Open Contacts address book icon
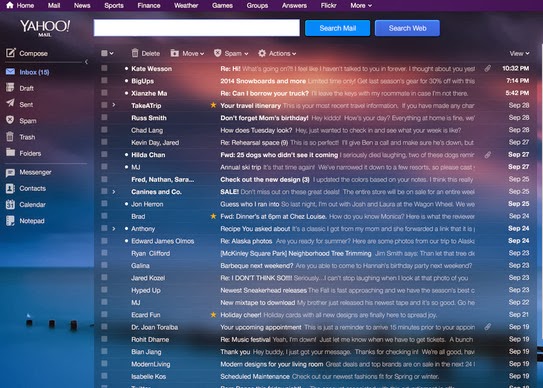Screen dimensions: 543x388 click(10, 188)
